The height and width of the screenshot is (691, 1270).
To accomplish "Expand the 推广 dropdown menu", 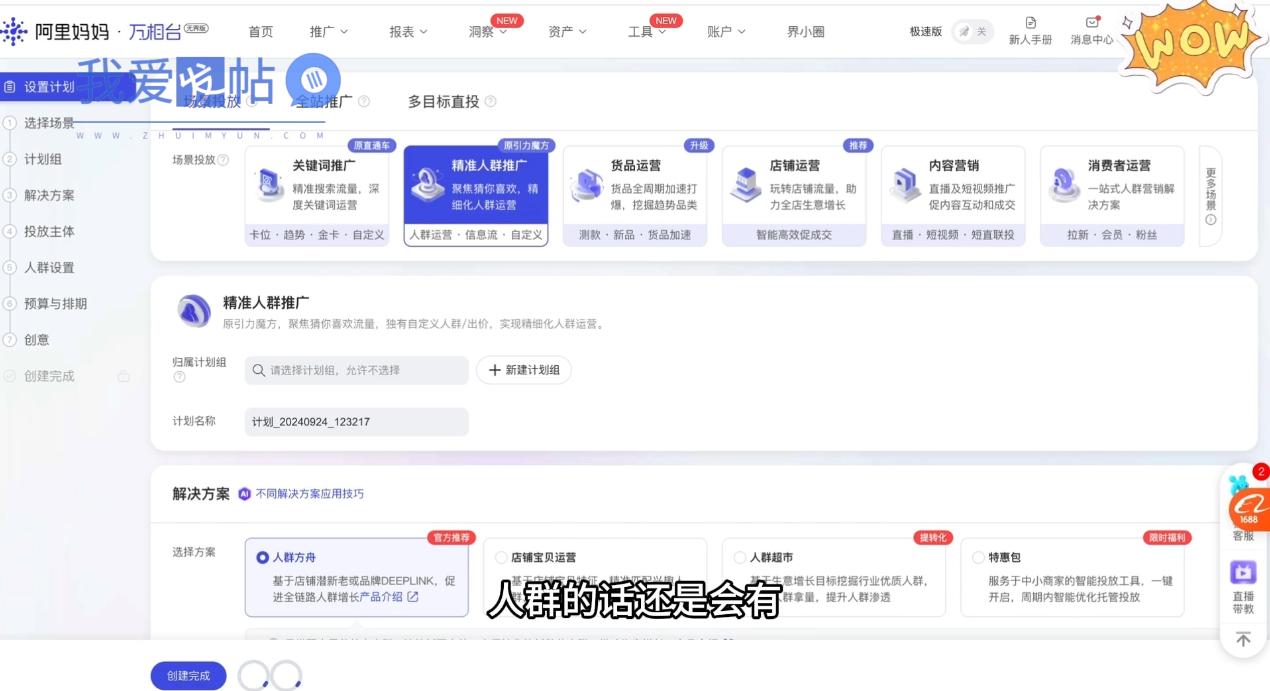I will point(329,32).
